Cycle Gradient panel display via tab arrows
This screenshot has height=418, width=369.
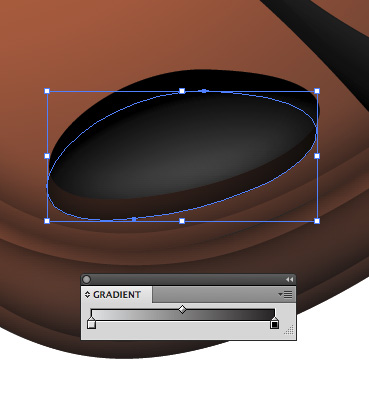pyautogui.click(x=87, y=295)
